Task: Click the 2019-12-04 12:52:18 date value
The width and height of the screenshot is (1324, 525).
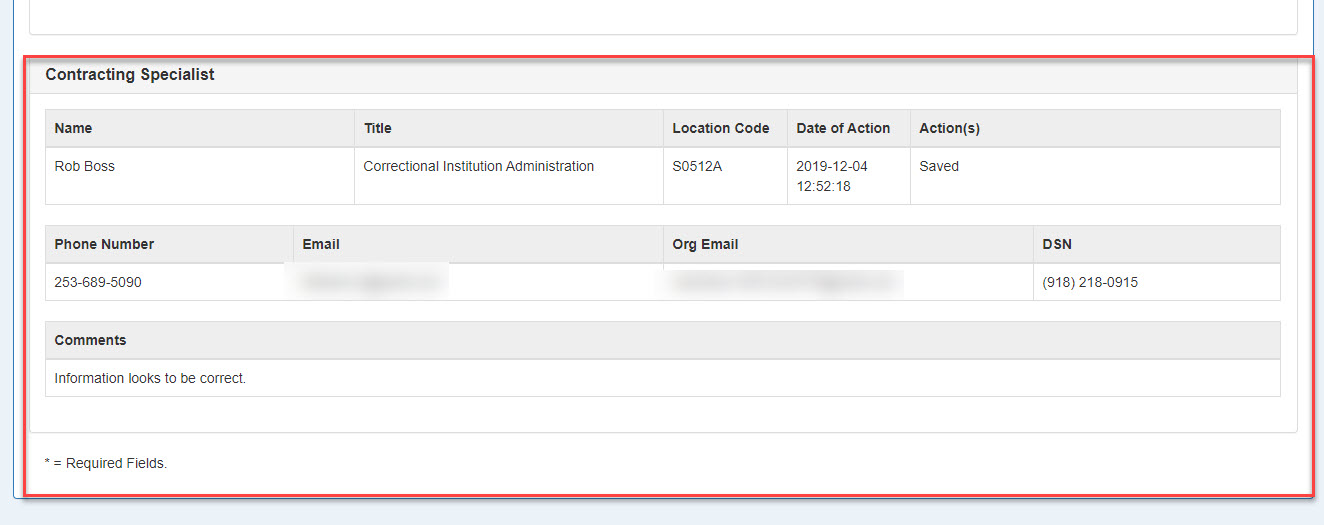Action: click(832, 176)
